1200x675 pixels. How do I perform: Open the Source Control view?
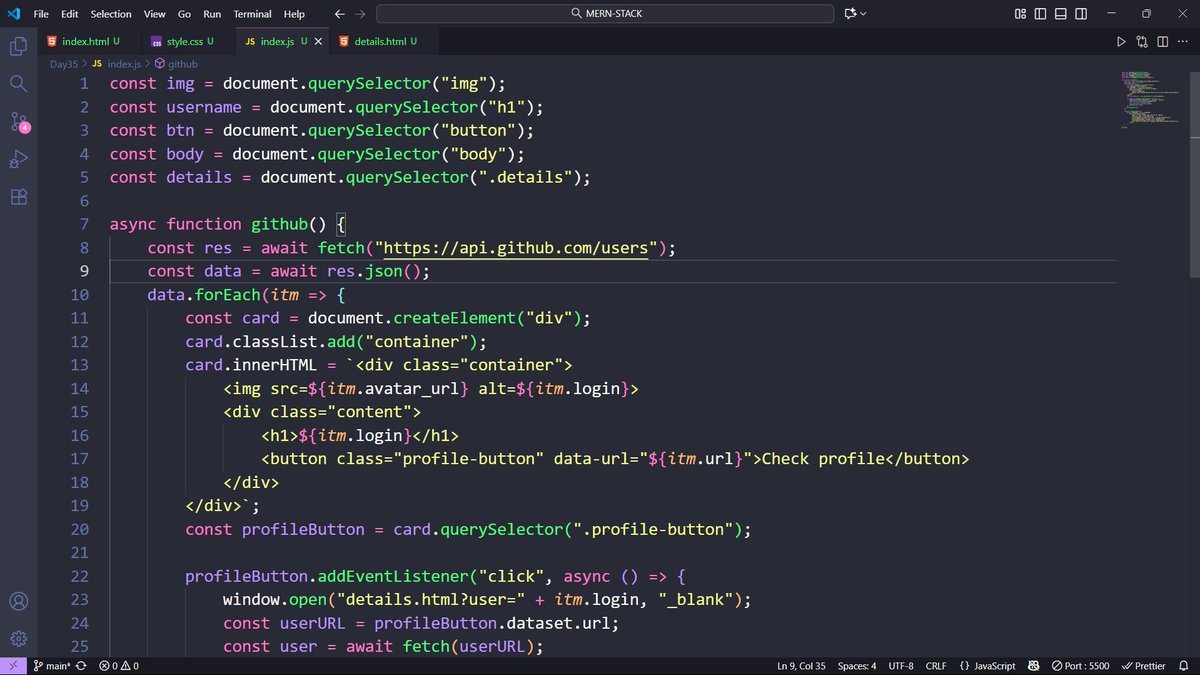click(19, 122)
